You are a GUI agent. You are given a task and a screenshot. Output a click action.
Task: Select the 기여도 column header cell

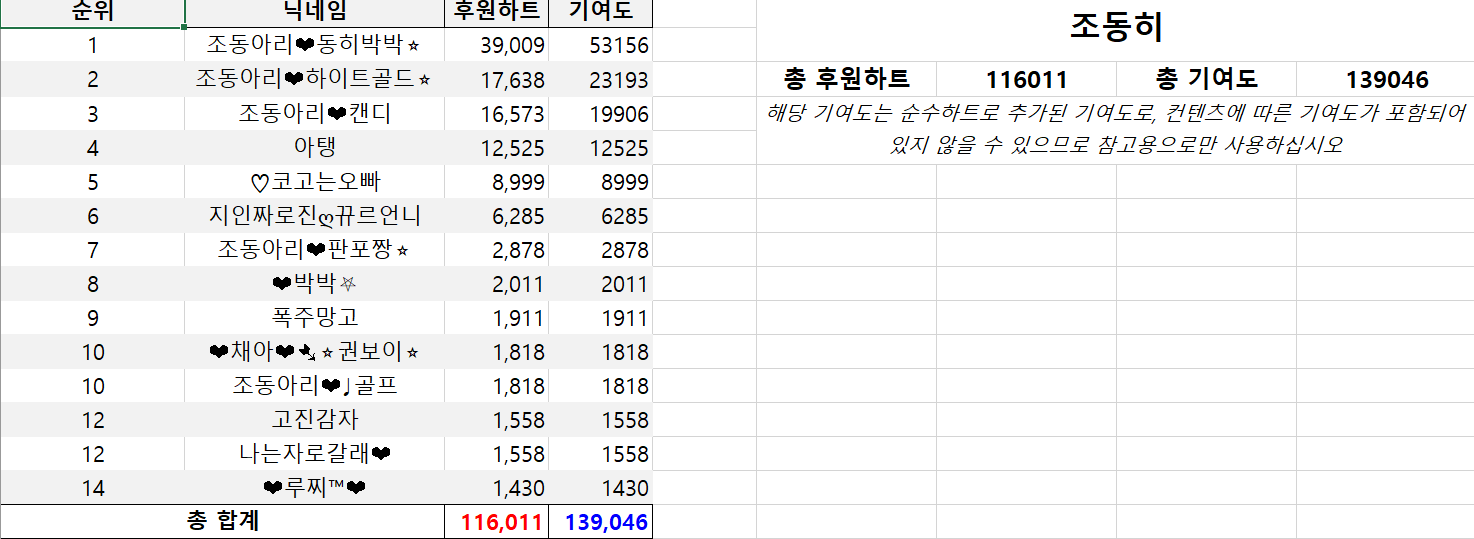pos(601,13)
